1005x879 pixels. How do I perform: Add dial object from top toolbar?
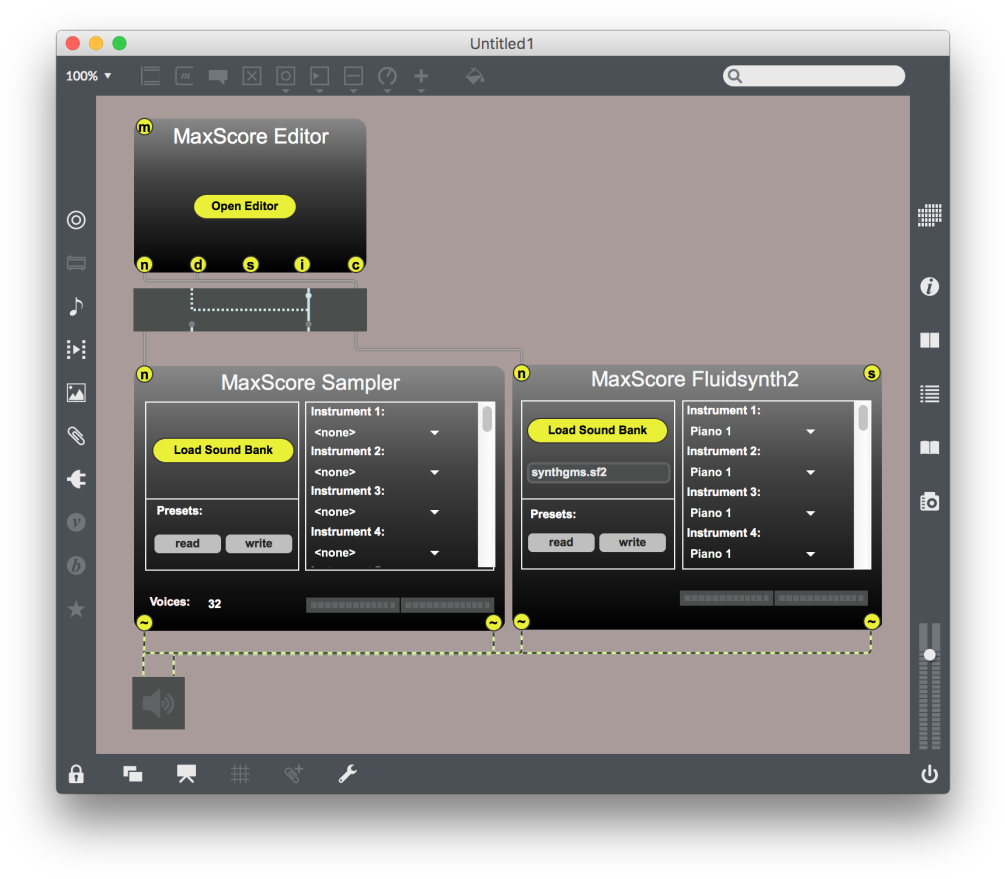pyautogui.click(x=387, y=76)
